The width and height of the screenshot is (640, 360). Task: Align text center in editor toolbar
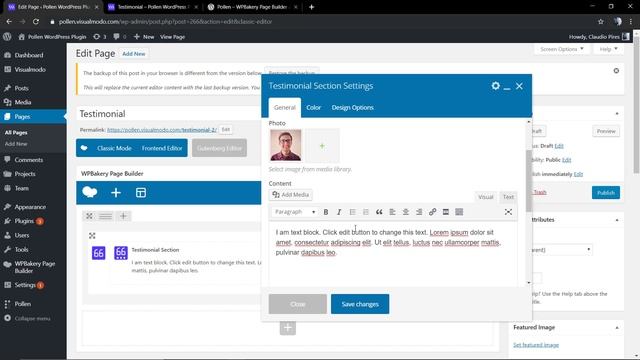point(406,212)
